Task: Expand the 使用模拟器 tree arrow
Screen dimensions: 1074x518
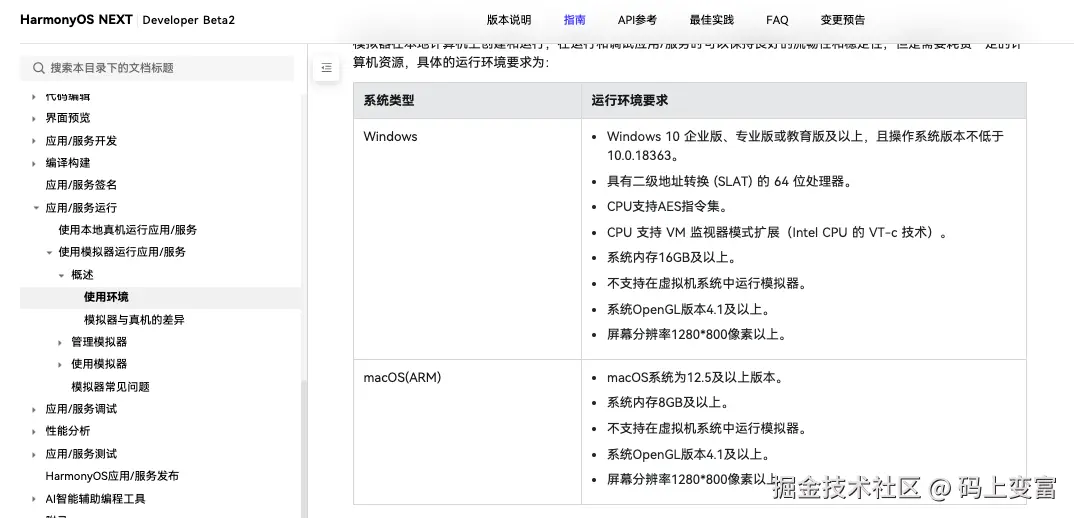Action: coord(60,365)
